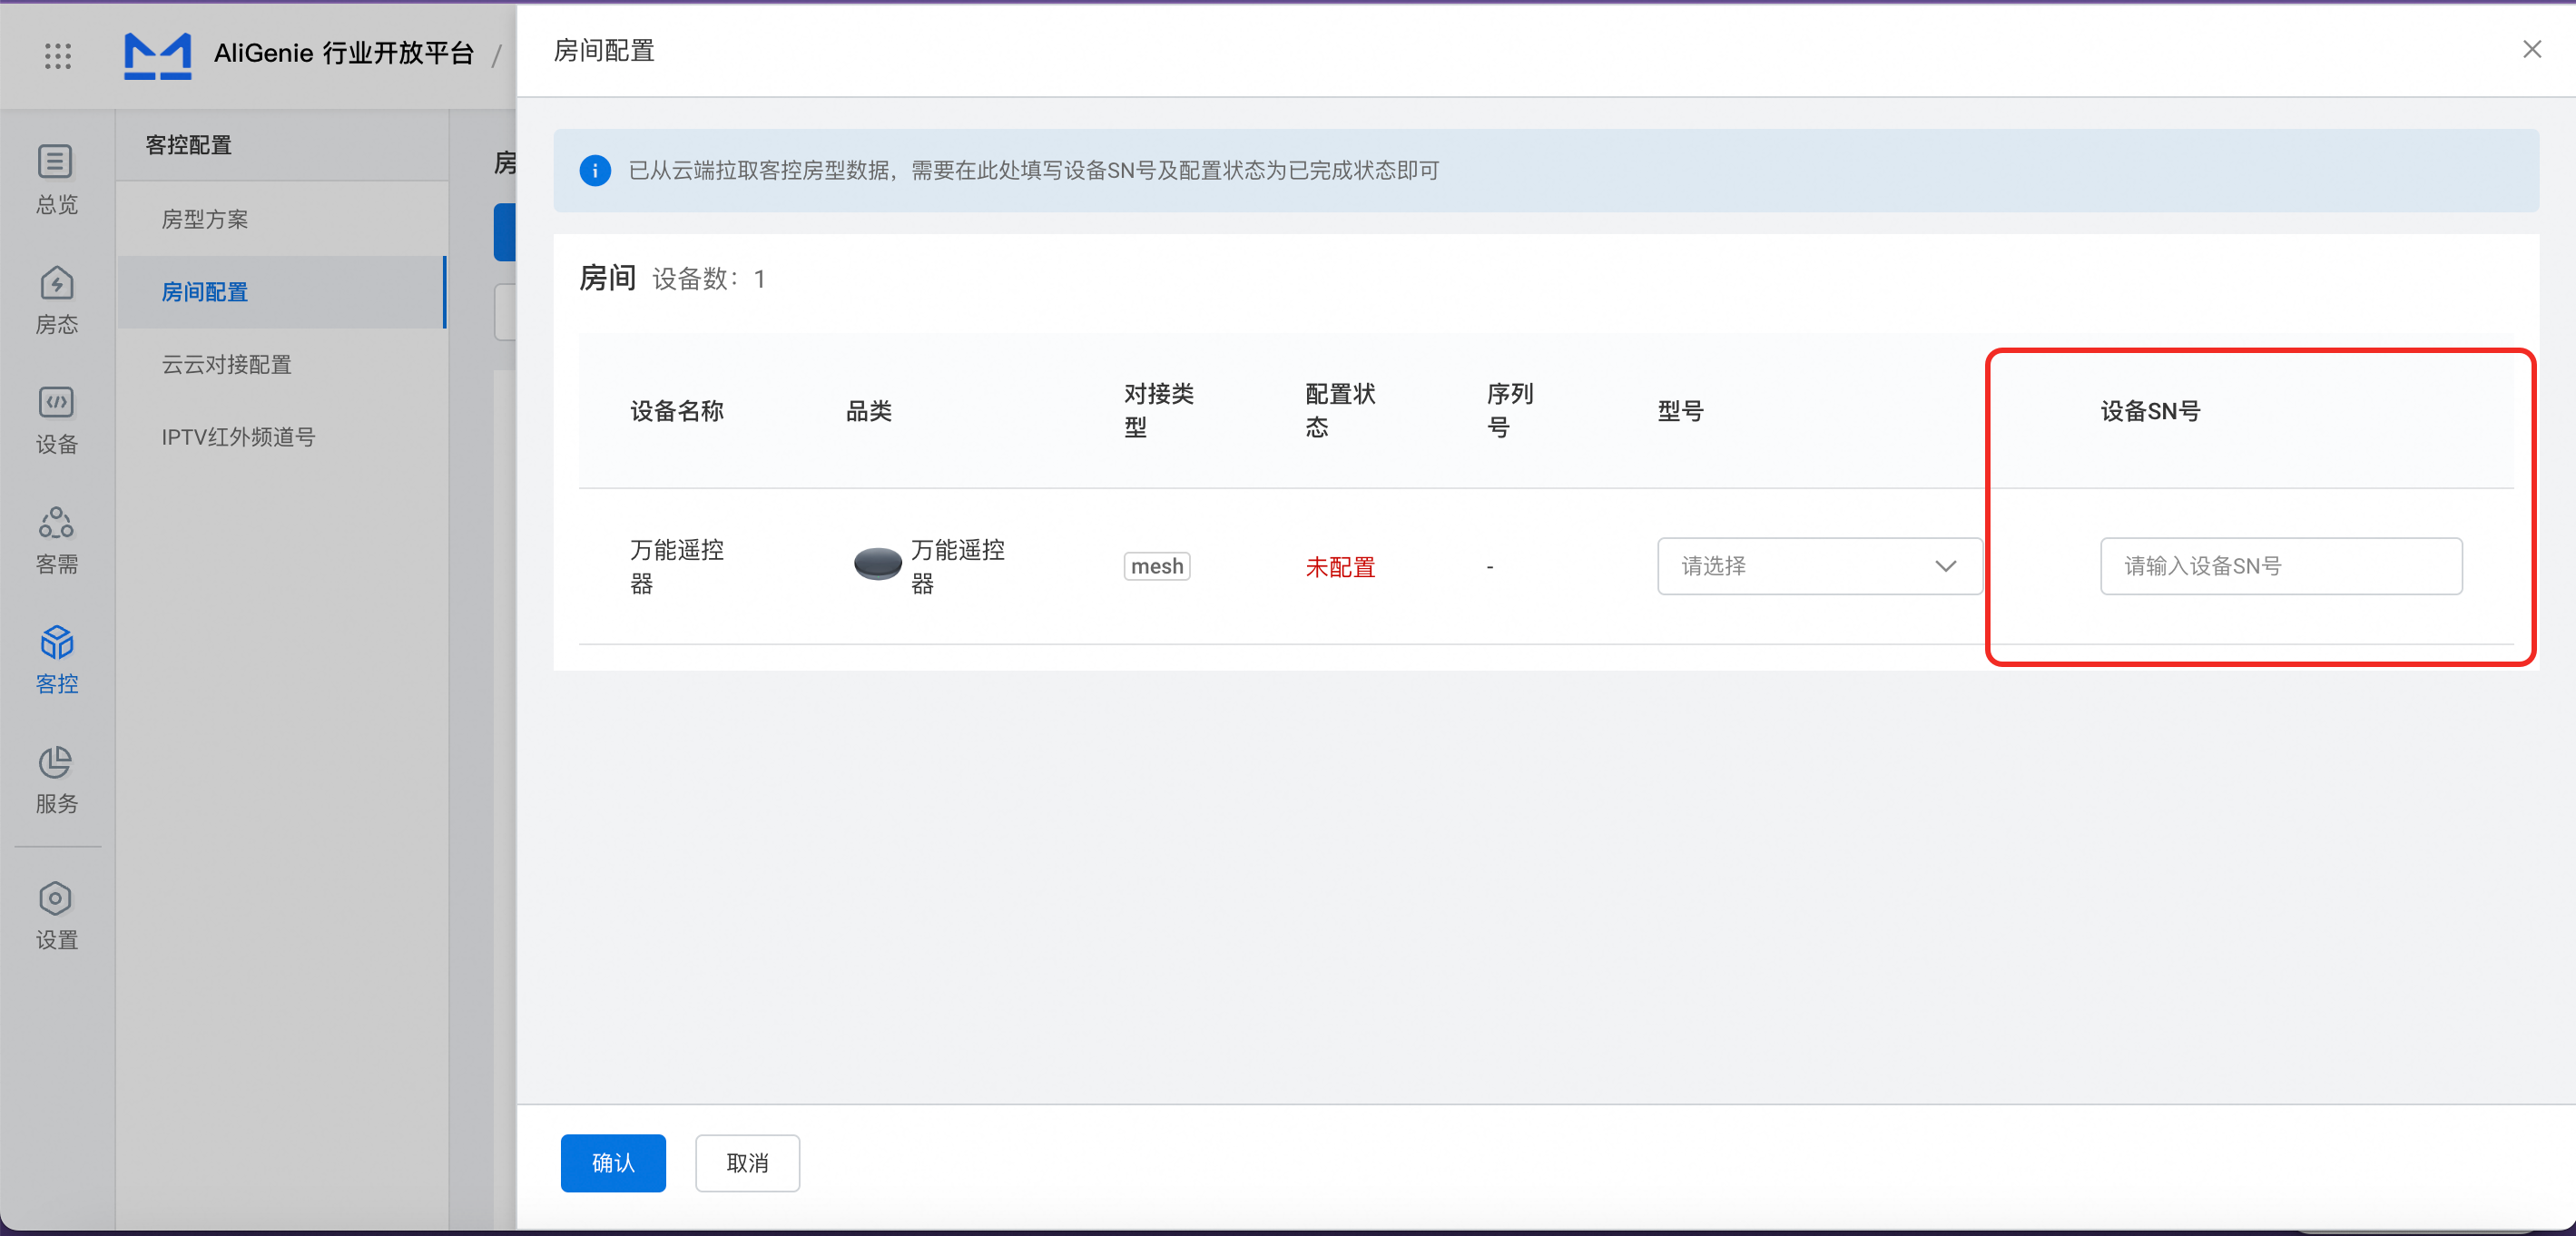Image resolution: width=2576 pixels, height=1236 pixels.
Task: Select 云云对接配置 menu item
Action: click(x=227, y=364)
